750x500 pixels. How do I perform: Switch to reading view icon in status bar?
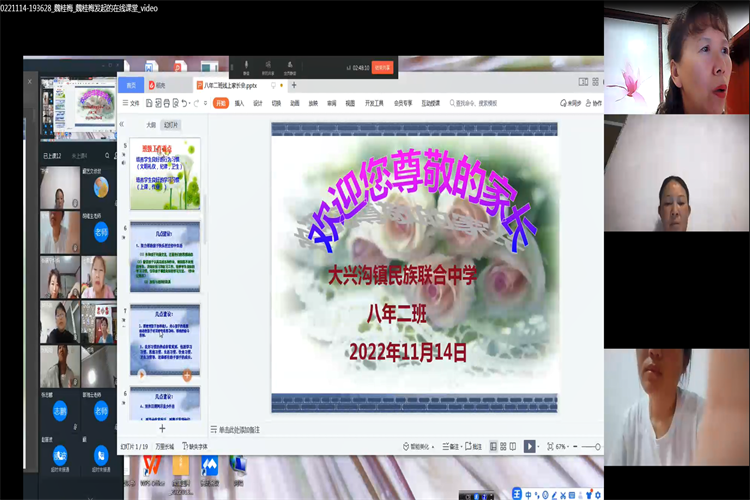coord(513,446)
